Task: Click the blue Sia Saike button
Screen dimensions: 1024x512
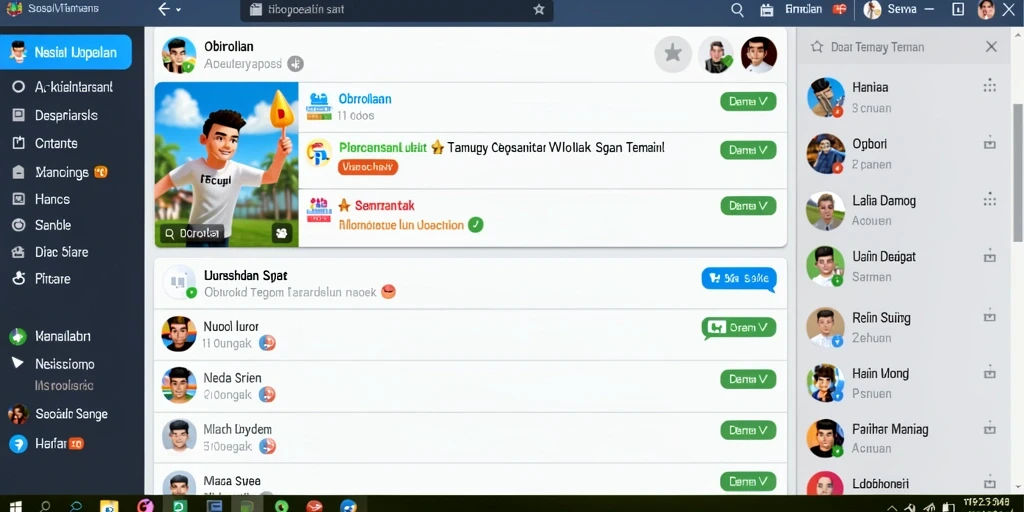Action: click(739, 279)
